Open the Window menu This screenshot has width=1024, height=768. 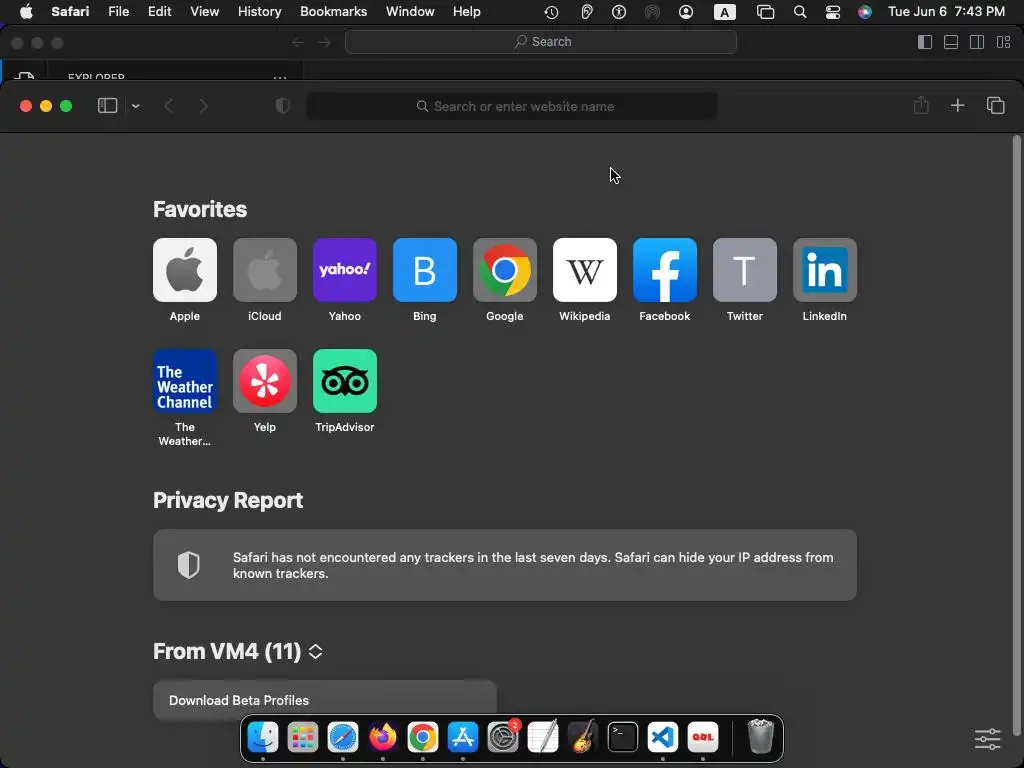point(410,12)
